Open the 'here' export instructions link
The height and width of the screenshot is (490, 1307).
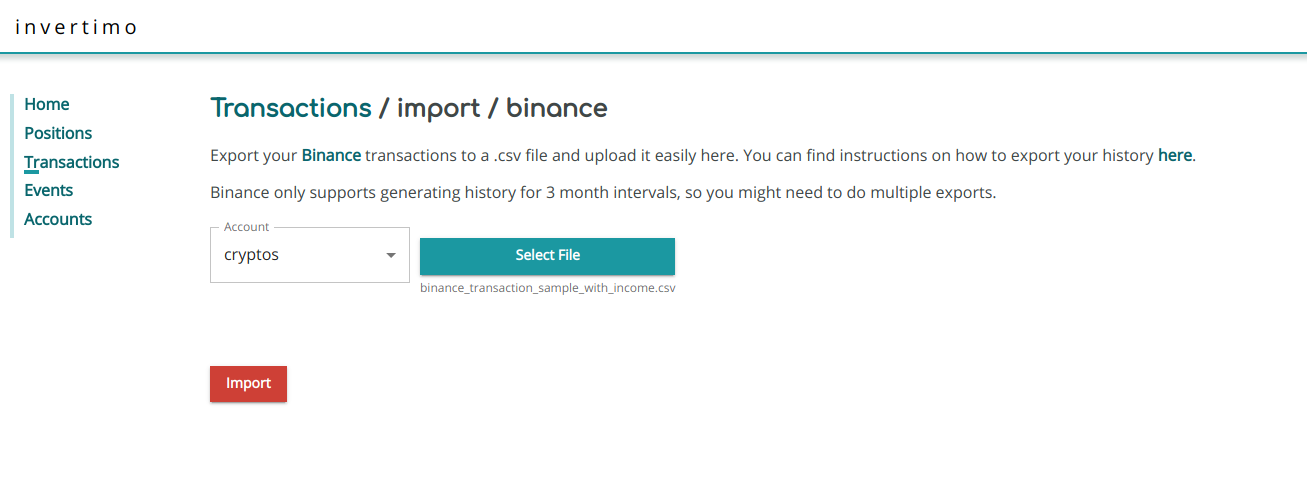click(x=1174, y=156)
